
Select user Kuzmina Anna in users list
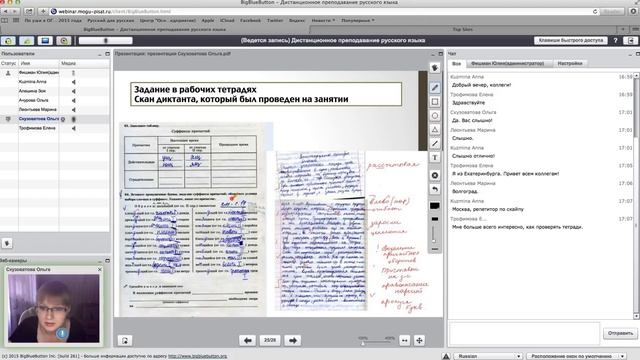(55, 82)
